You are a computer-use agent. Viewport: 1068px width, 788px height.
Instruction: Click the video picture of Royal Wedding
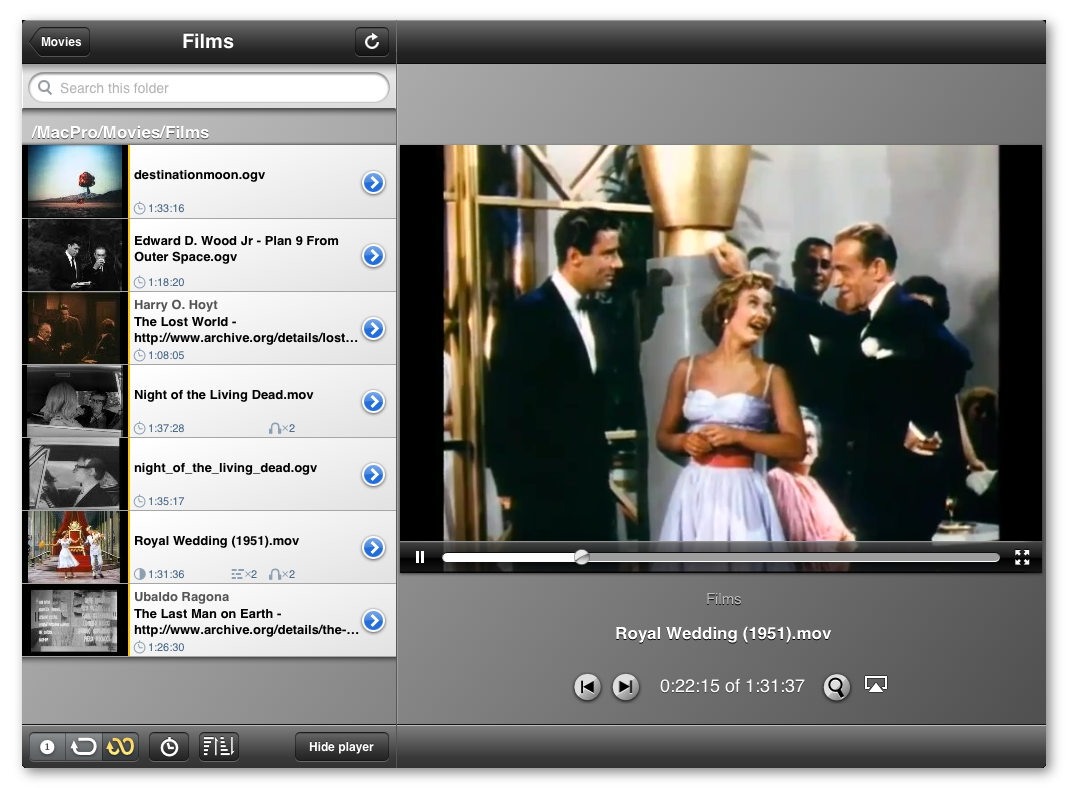point(721,343)
